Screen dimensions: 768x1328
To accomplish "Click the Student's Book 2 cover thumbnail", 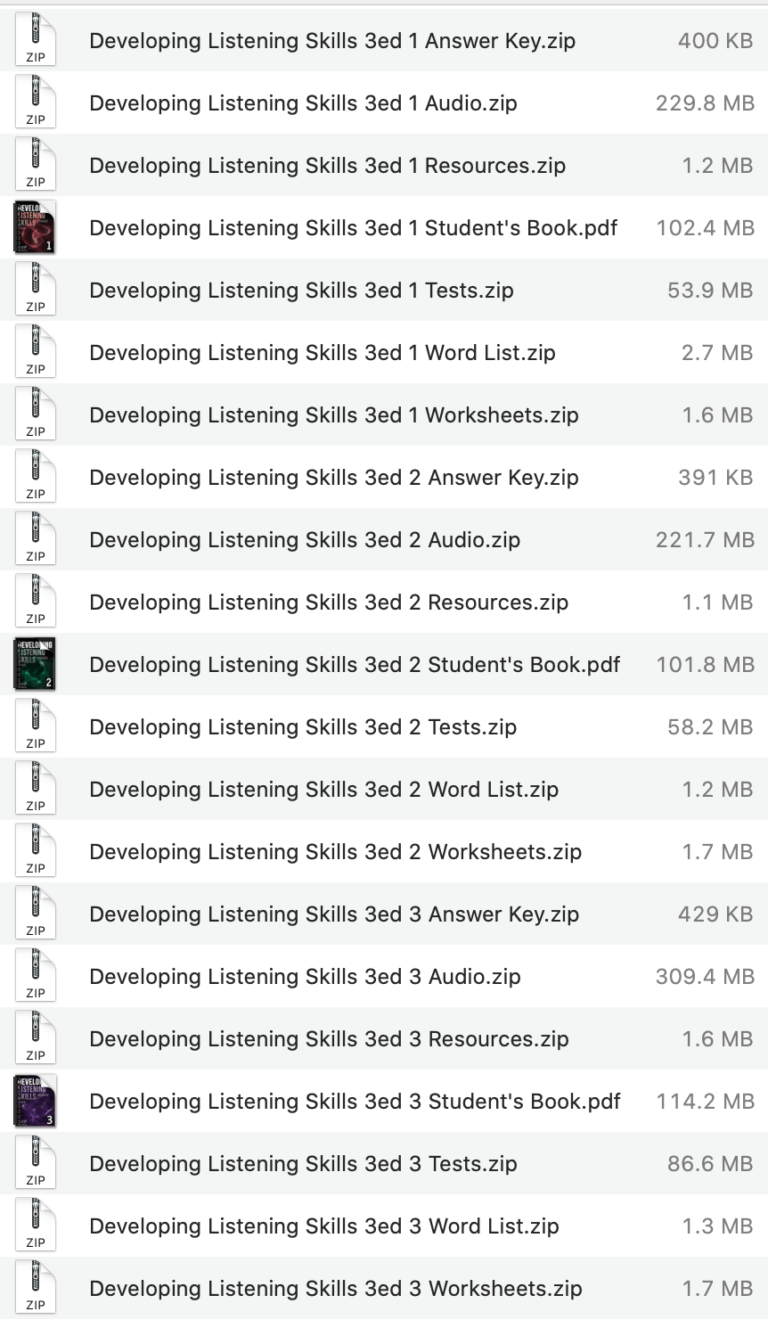I will tap(36, 664).
